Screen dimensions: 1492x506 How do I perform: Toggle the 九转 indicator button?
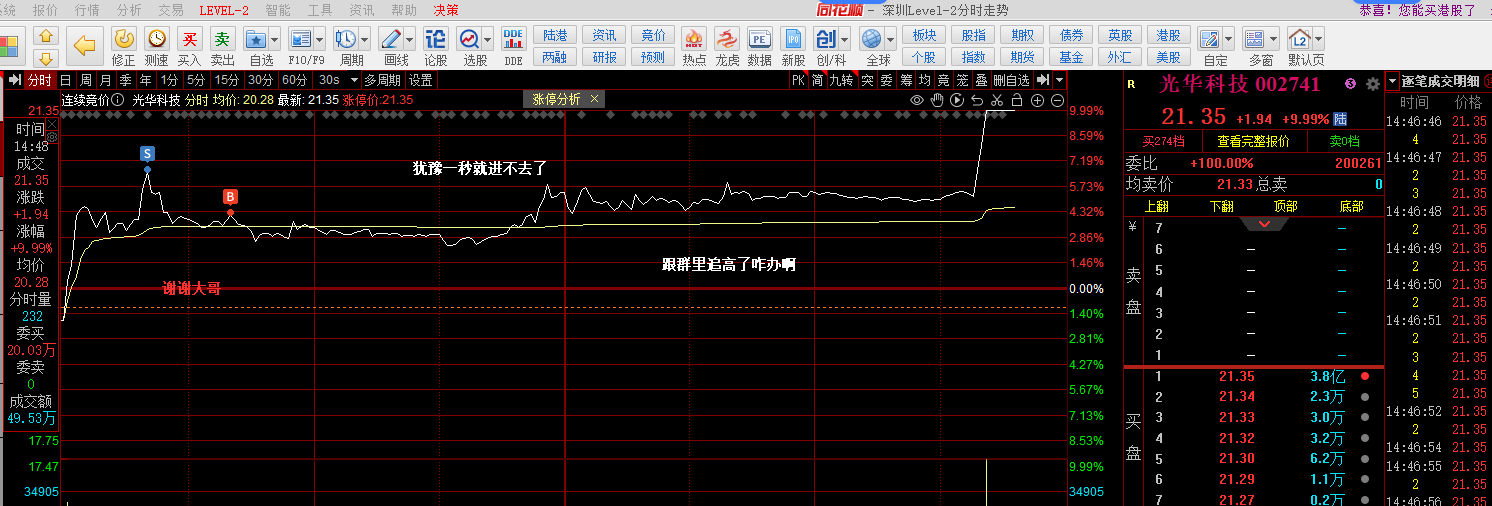(x=843, y=80)
